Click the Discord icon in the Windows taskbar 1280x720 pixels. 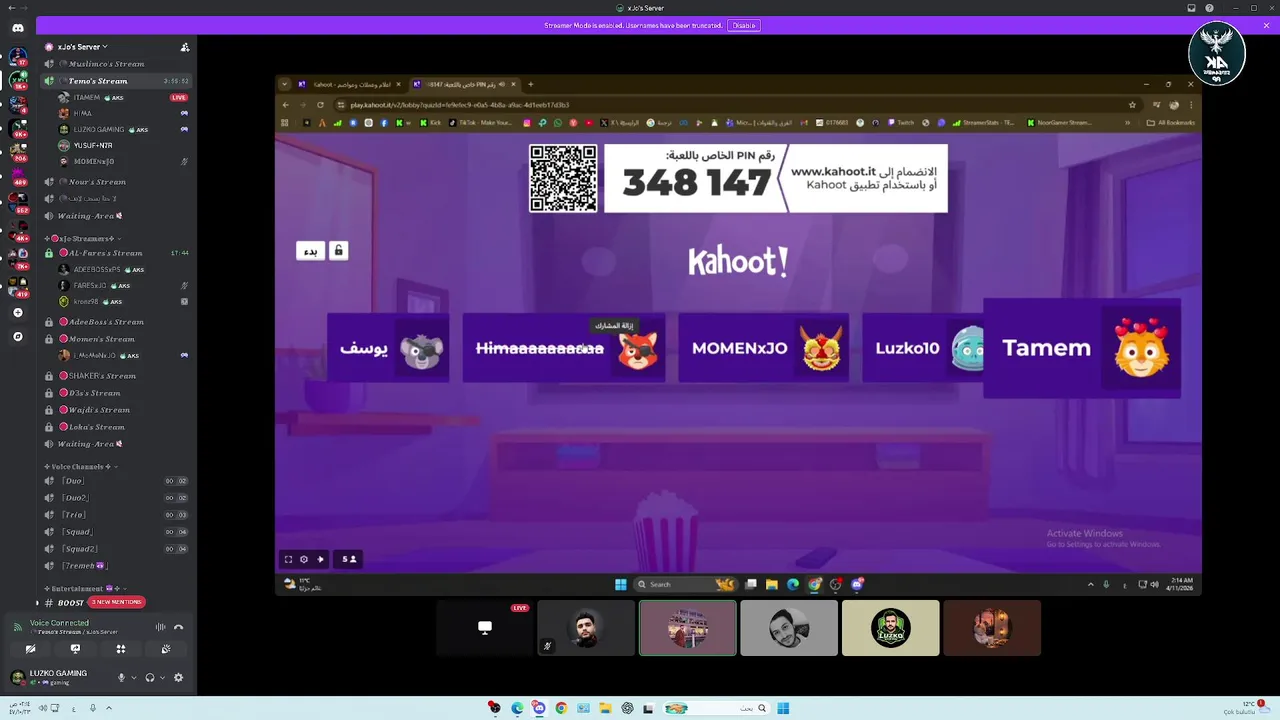click(539, 708)
